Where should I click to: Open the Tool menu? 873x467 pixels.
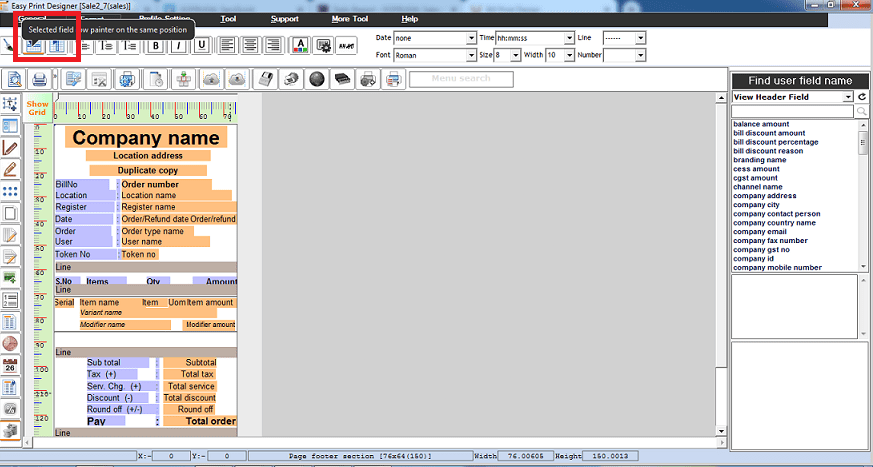pos(228,19)
